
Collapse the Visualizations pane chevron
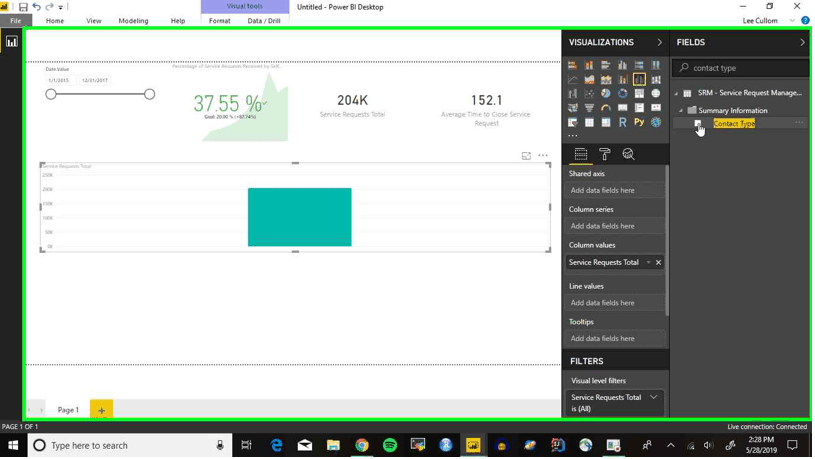(660, 42)
